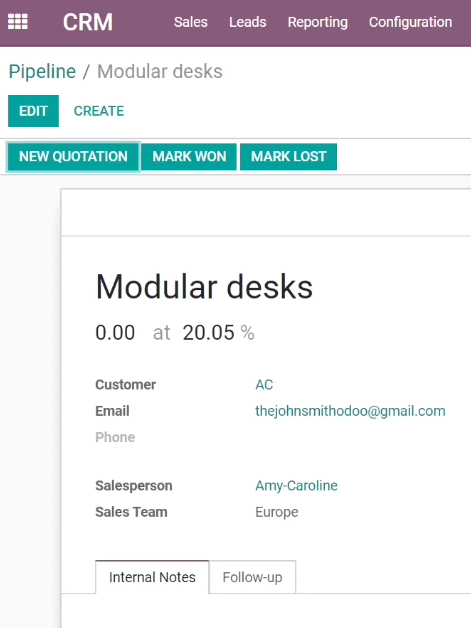The width and height of the screenshot is (471, 628).
Task: Click the 20.05 probability value
Action: point(208,332)
